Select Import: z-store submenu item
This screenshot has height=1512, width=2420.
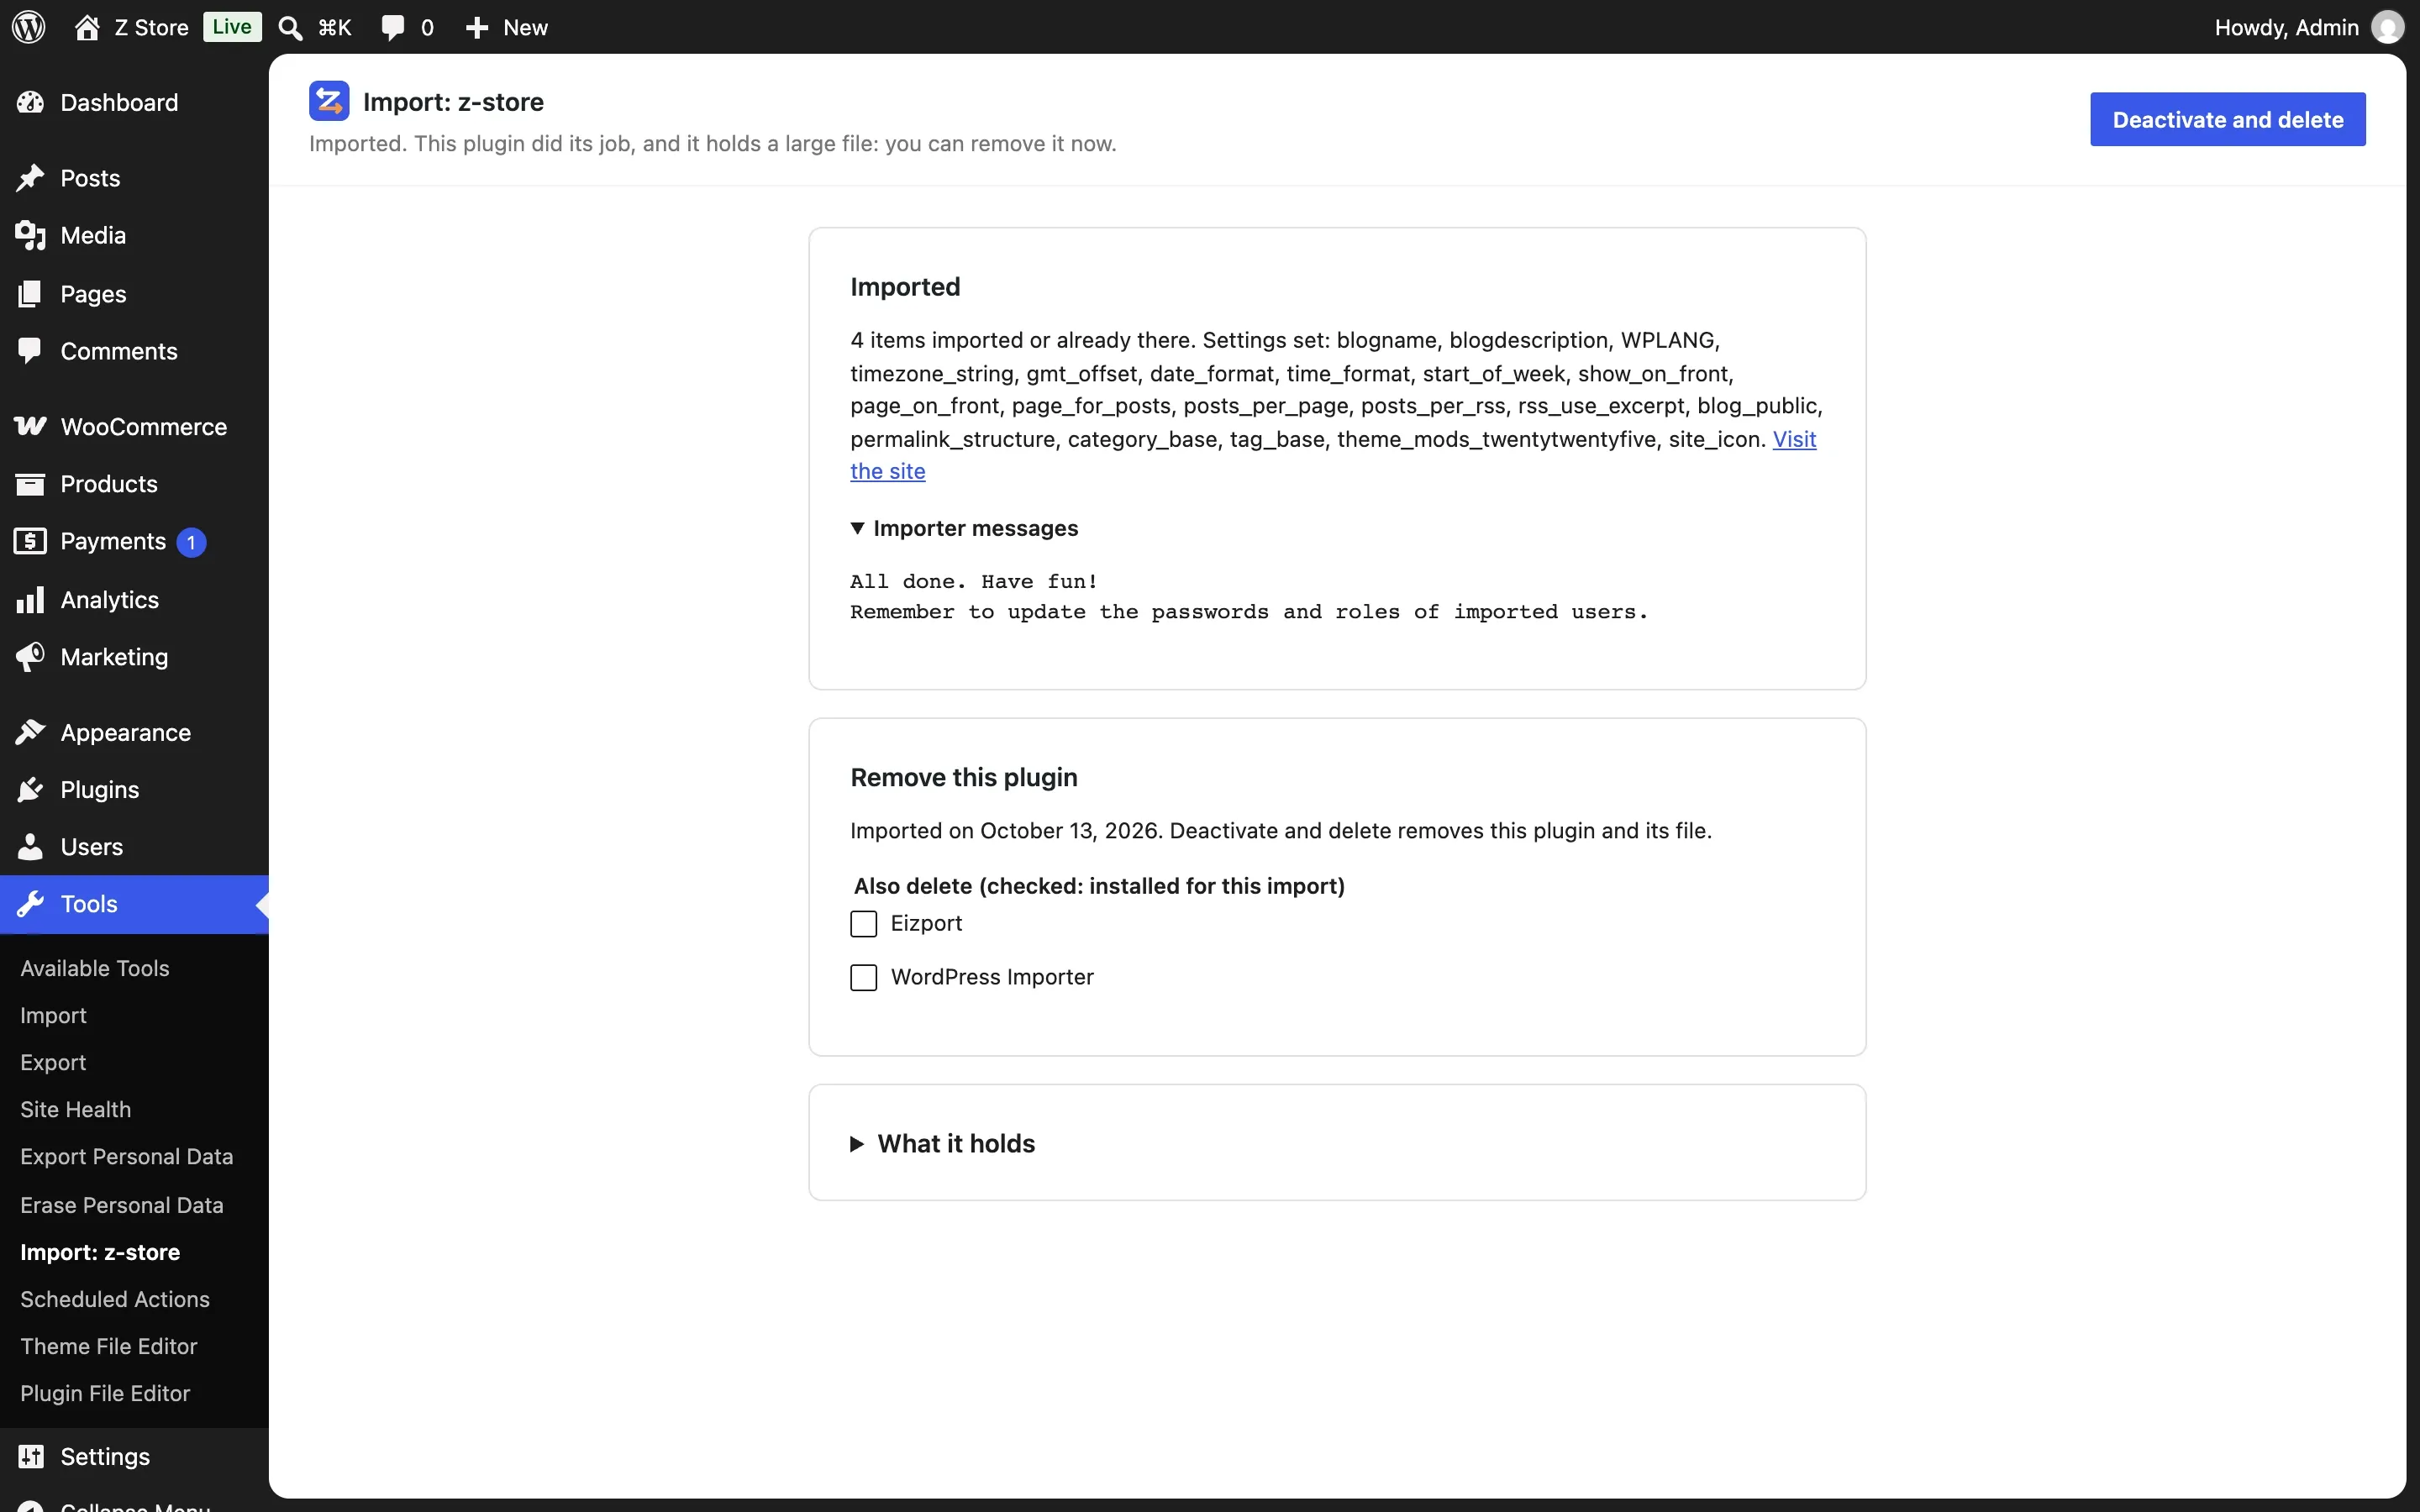100,1252
